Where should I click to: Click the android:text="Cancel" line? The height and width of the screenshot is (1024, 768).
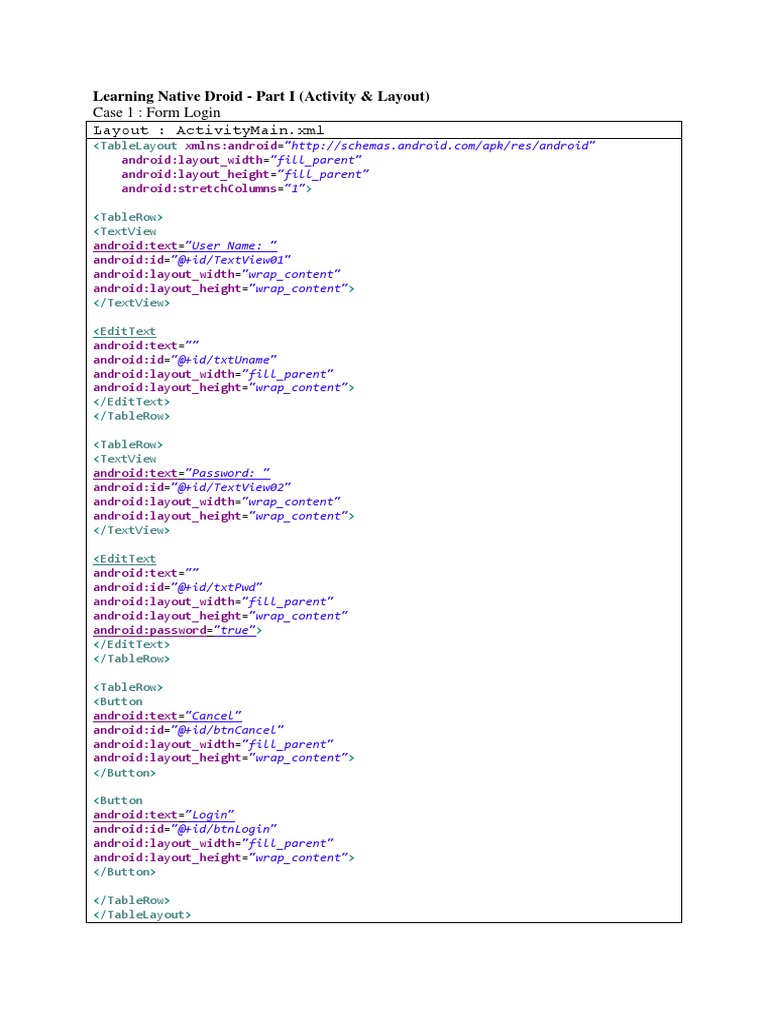click(167, 716)
